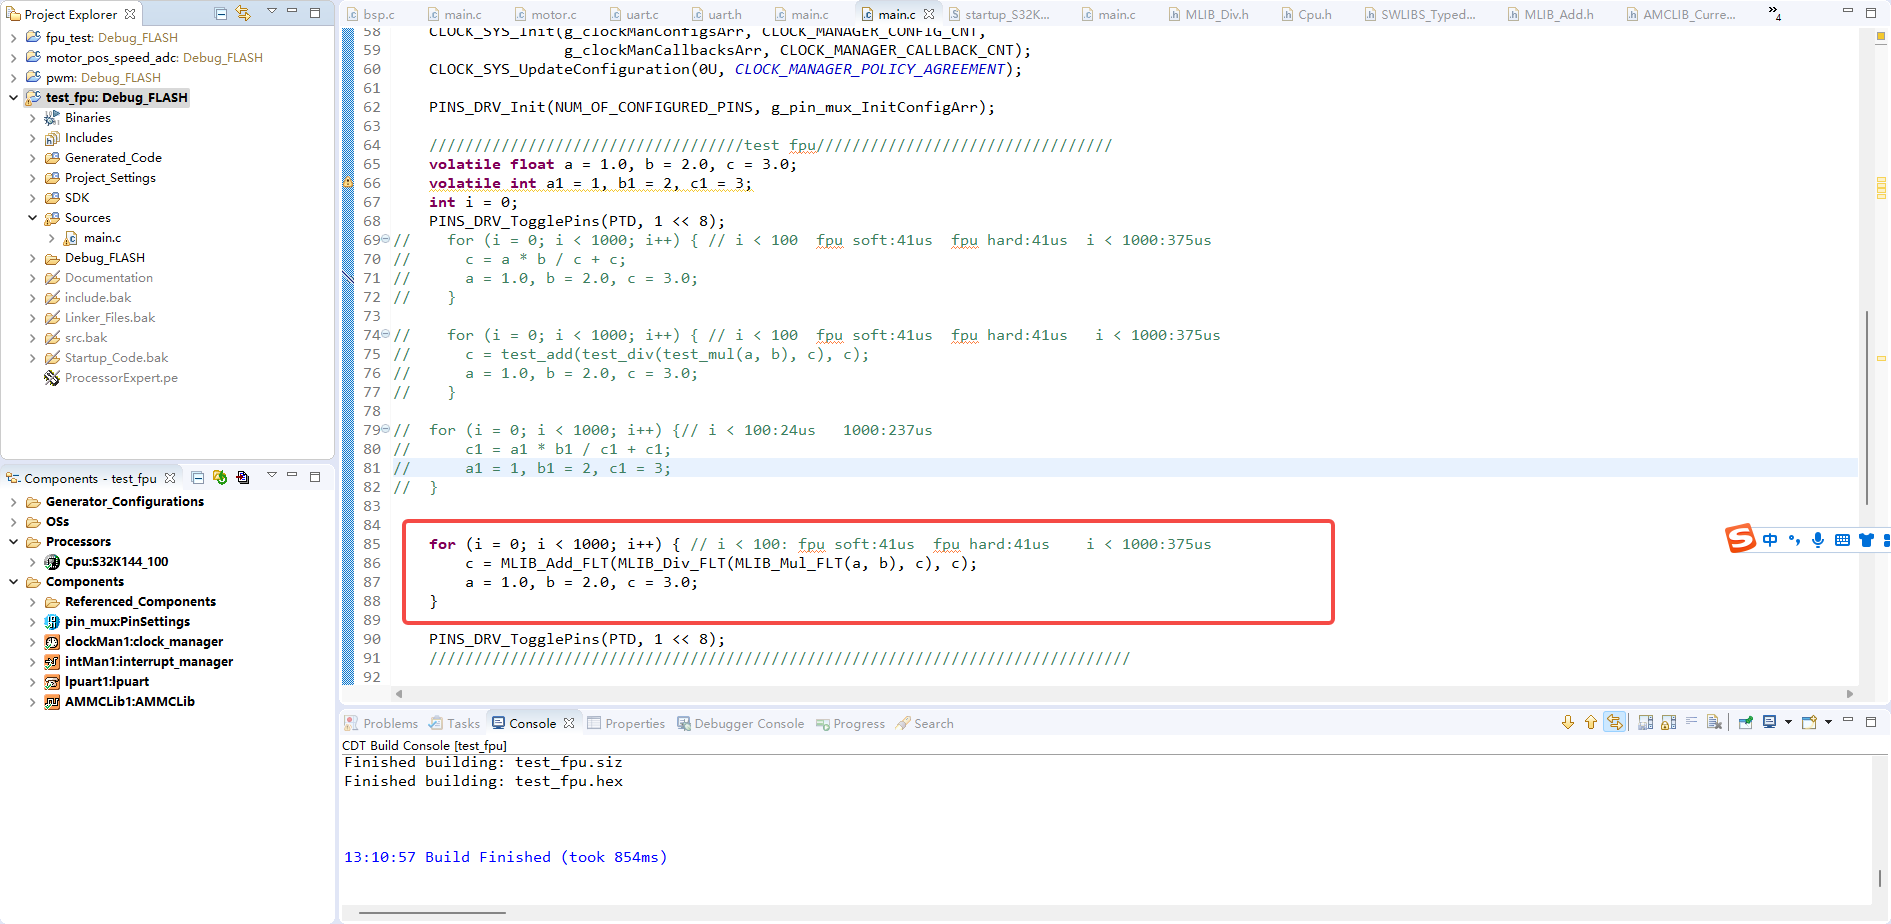Click the Link with Editor icon in Project Explorer
Image resolution: width=1891 pixels, height=924 pixels.
[x=243, y=13]
